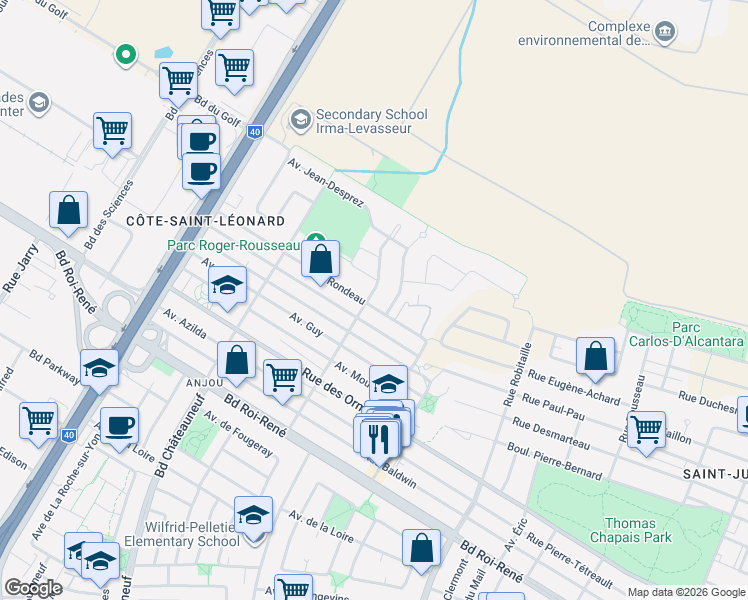Screen dimensions: 748x600
Task: Select the lower coffee cup marker beside Highway 40
Action: pos(201,173)
